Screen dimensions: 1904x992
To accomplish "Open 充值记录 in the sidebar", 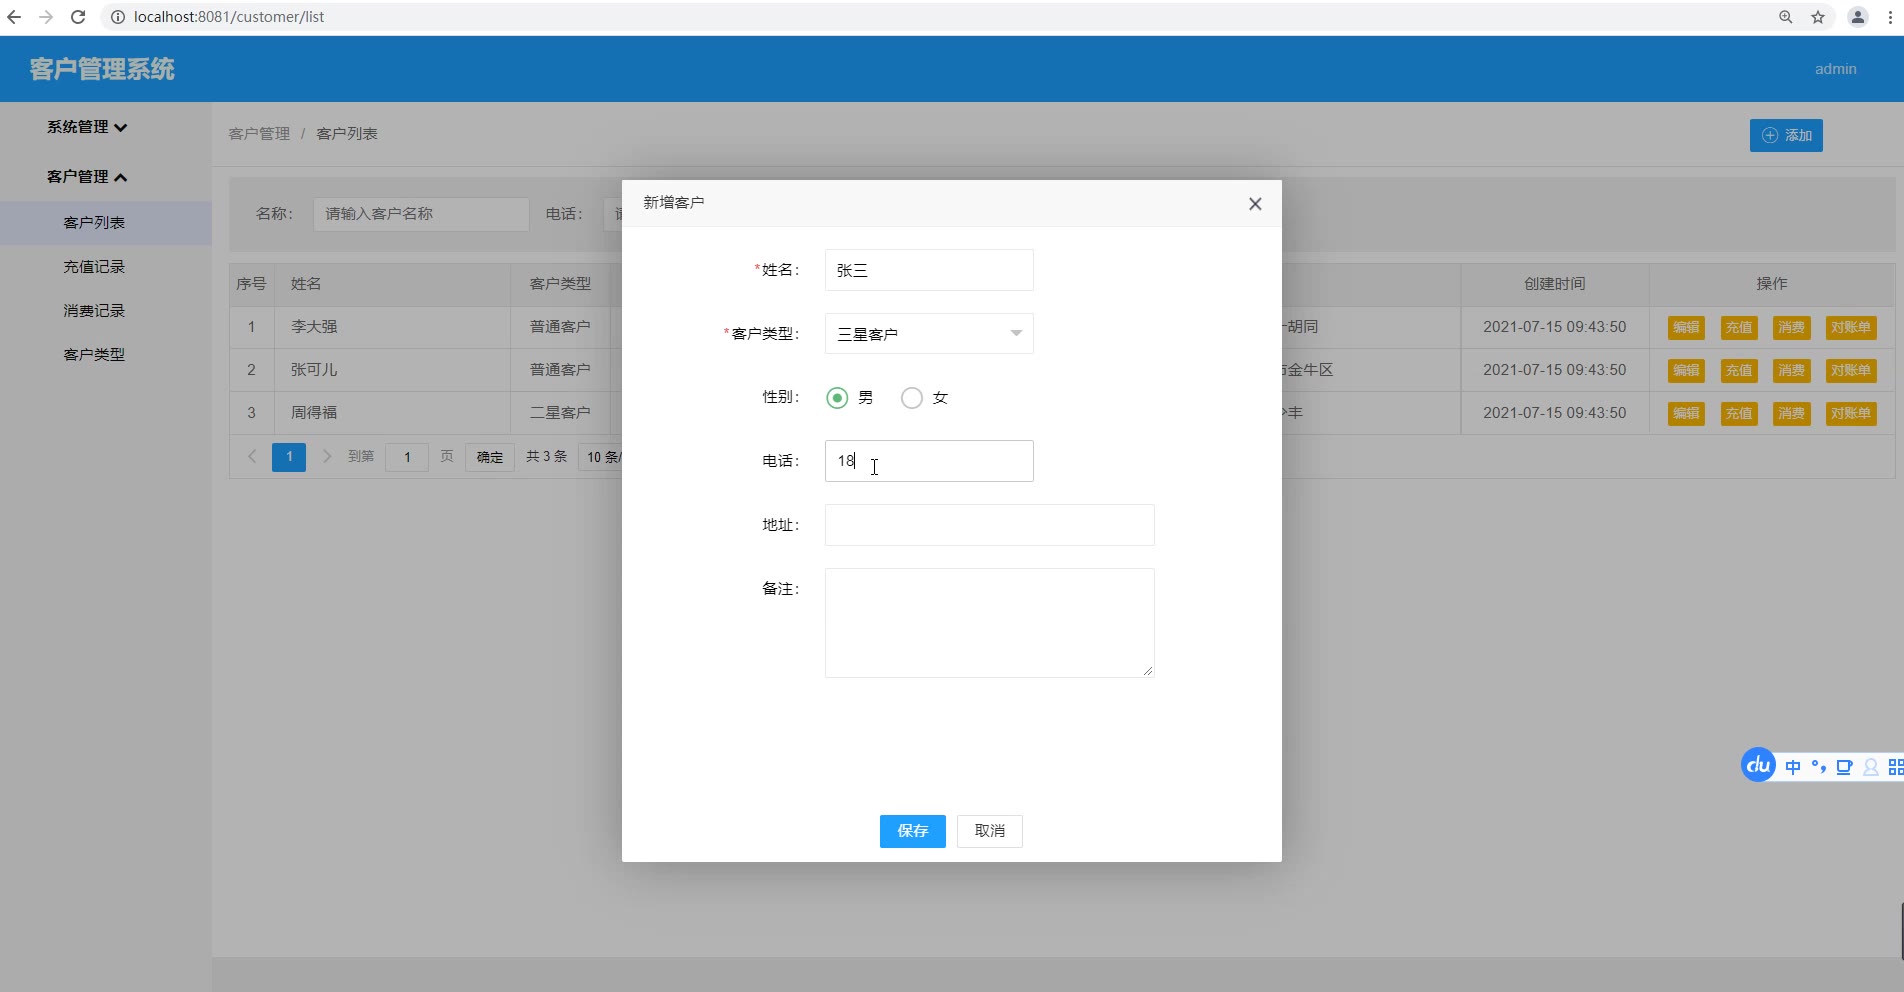I will 94,267.
